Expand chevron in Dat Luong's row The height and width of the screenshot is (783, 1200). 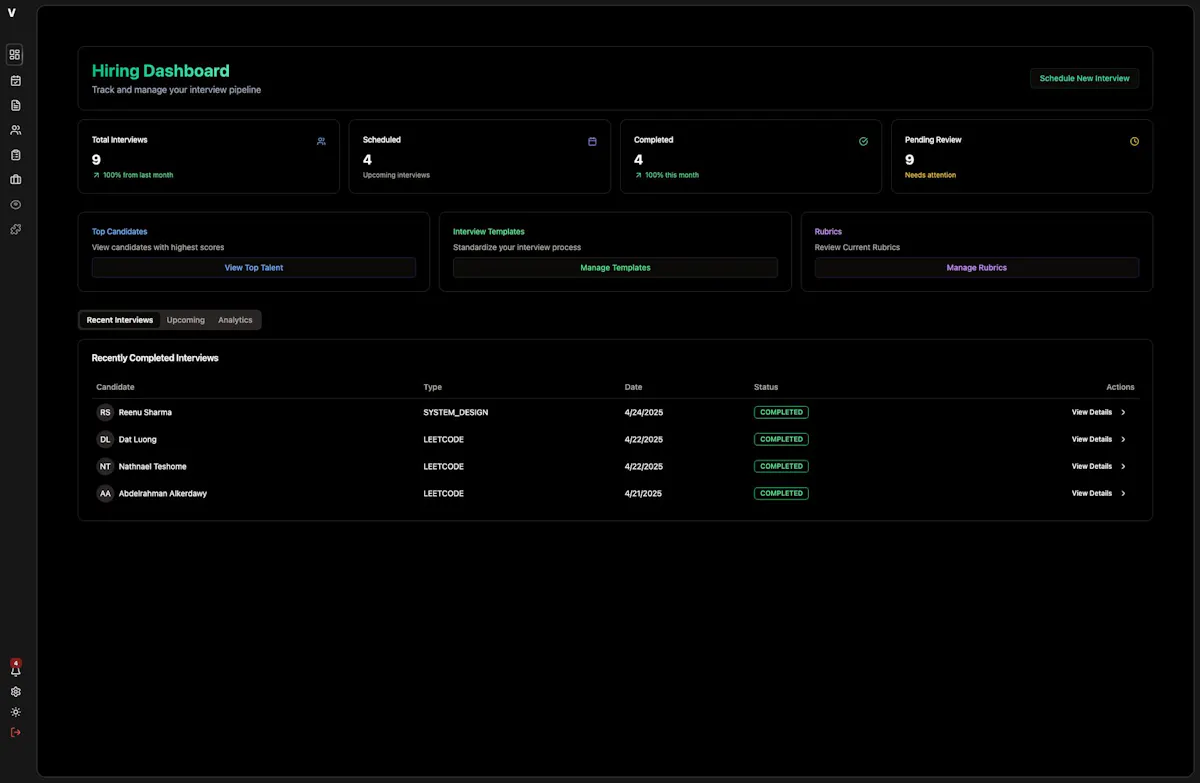click(x=1123, y=439)
